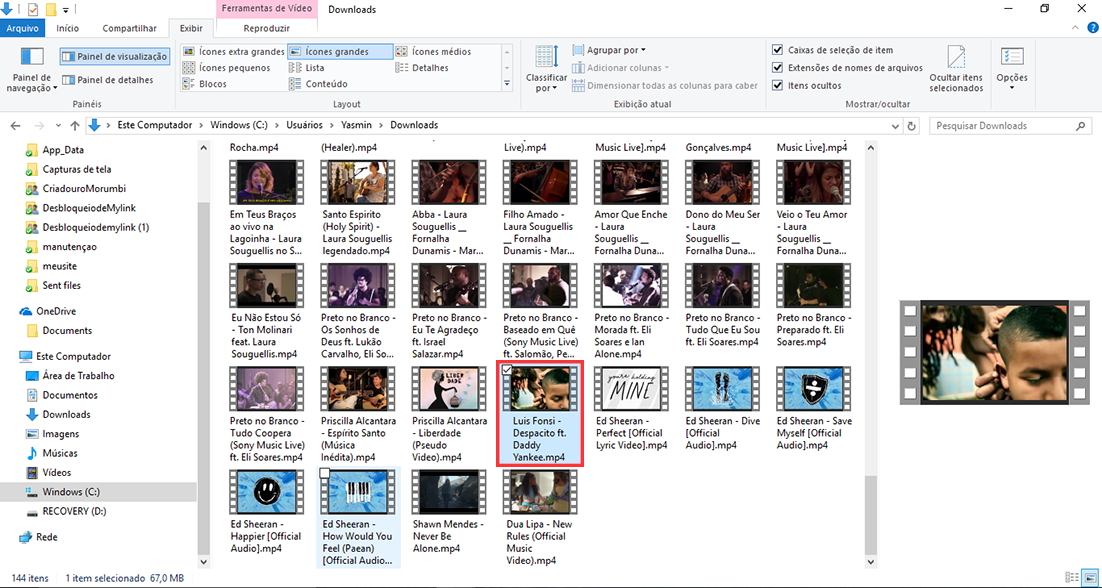Select Ícones médios layout
Image resolution: width=1102 pixels, height=588 pixels.
pyautogui.click(x=434, y=52)
